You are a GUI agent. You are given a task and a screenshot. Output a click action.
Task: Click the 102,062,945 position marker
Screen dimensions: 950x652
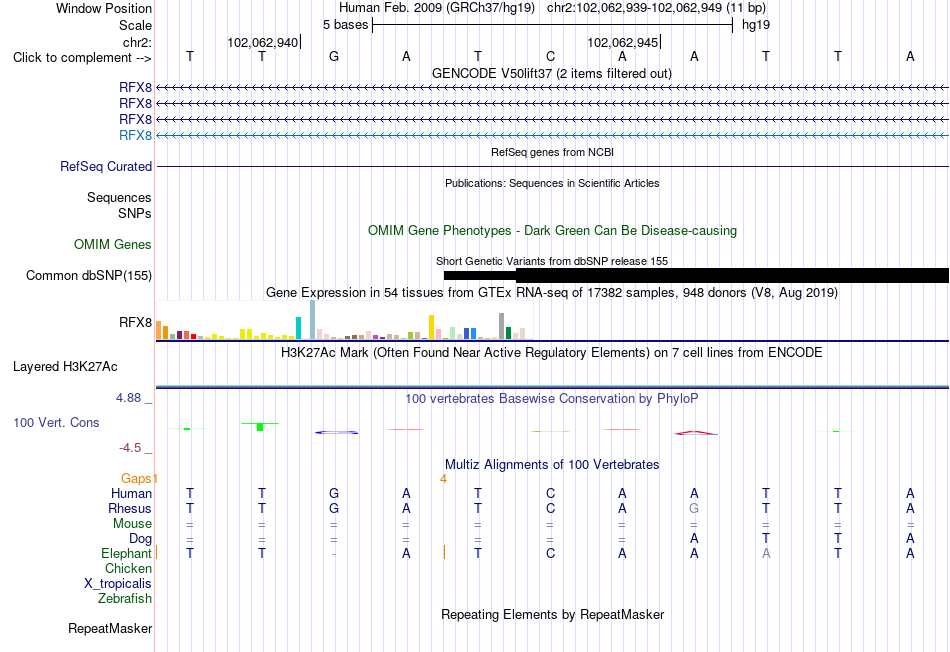click(623, 42)
